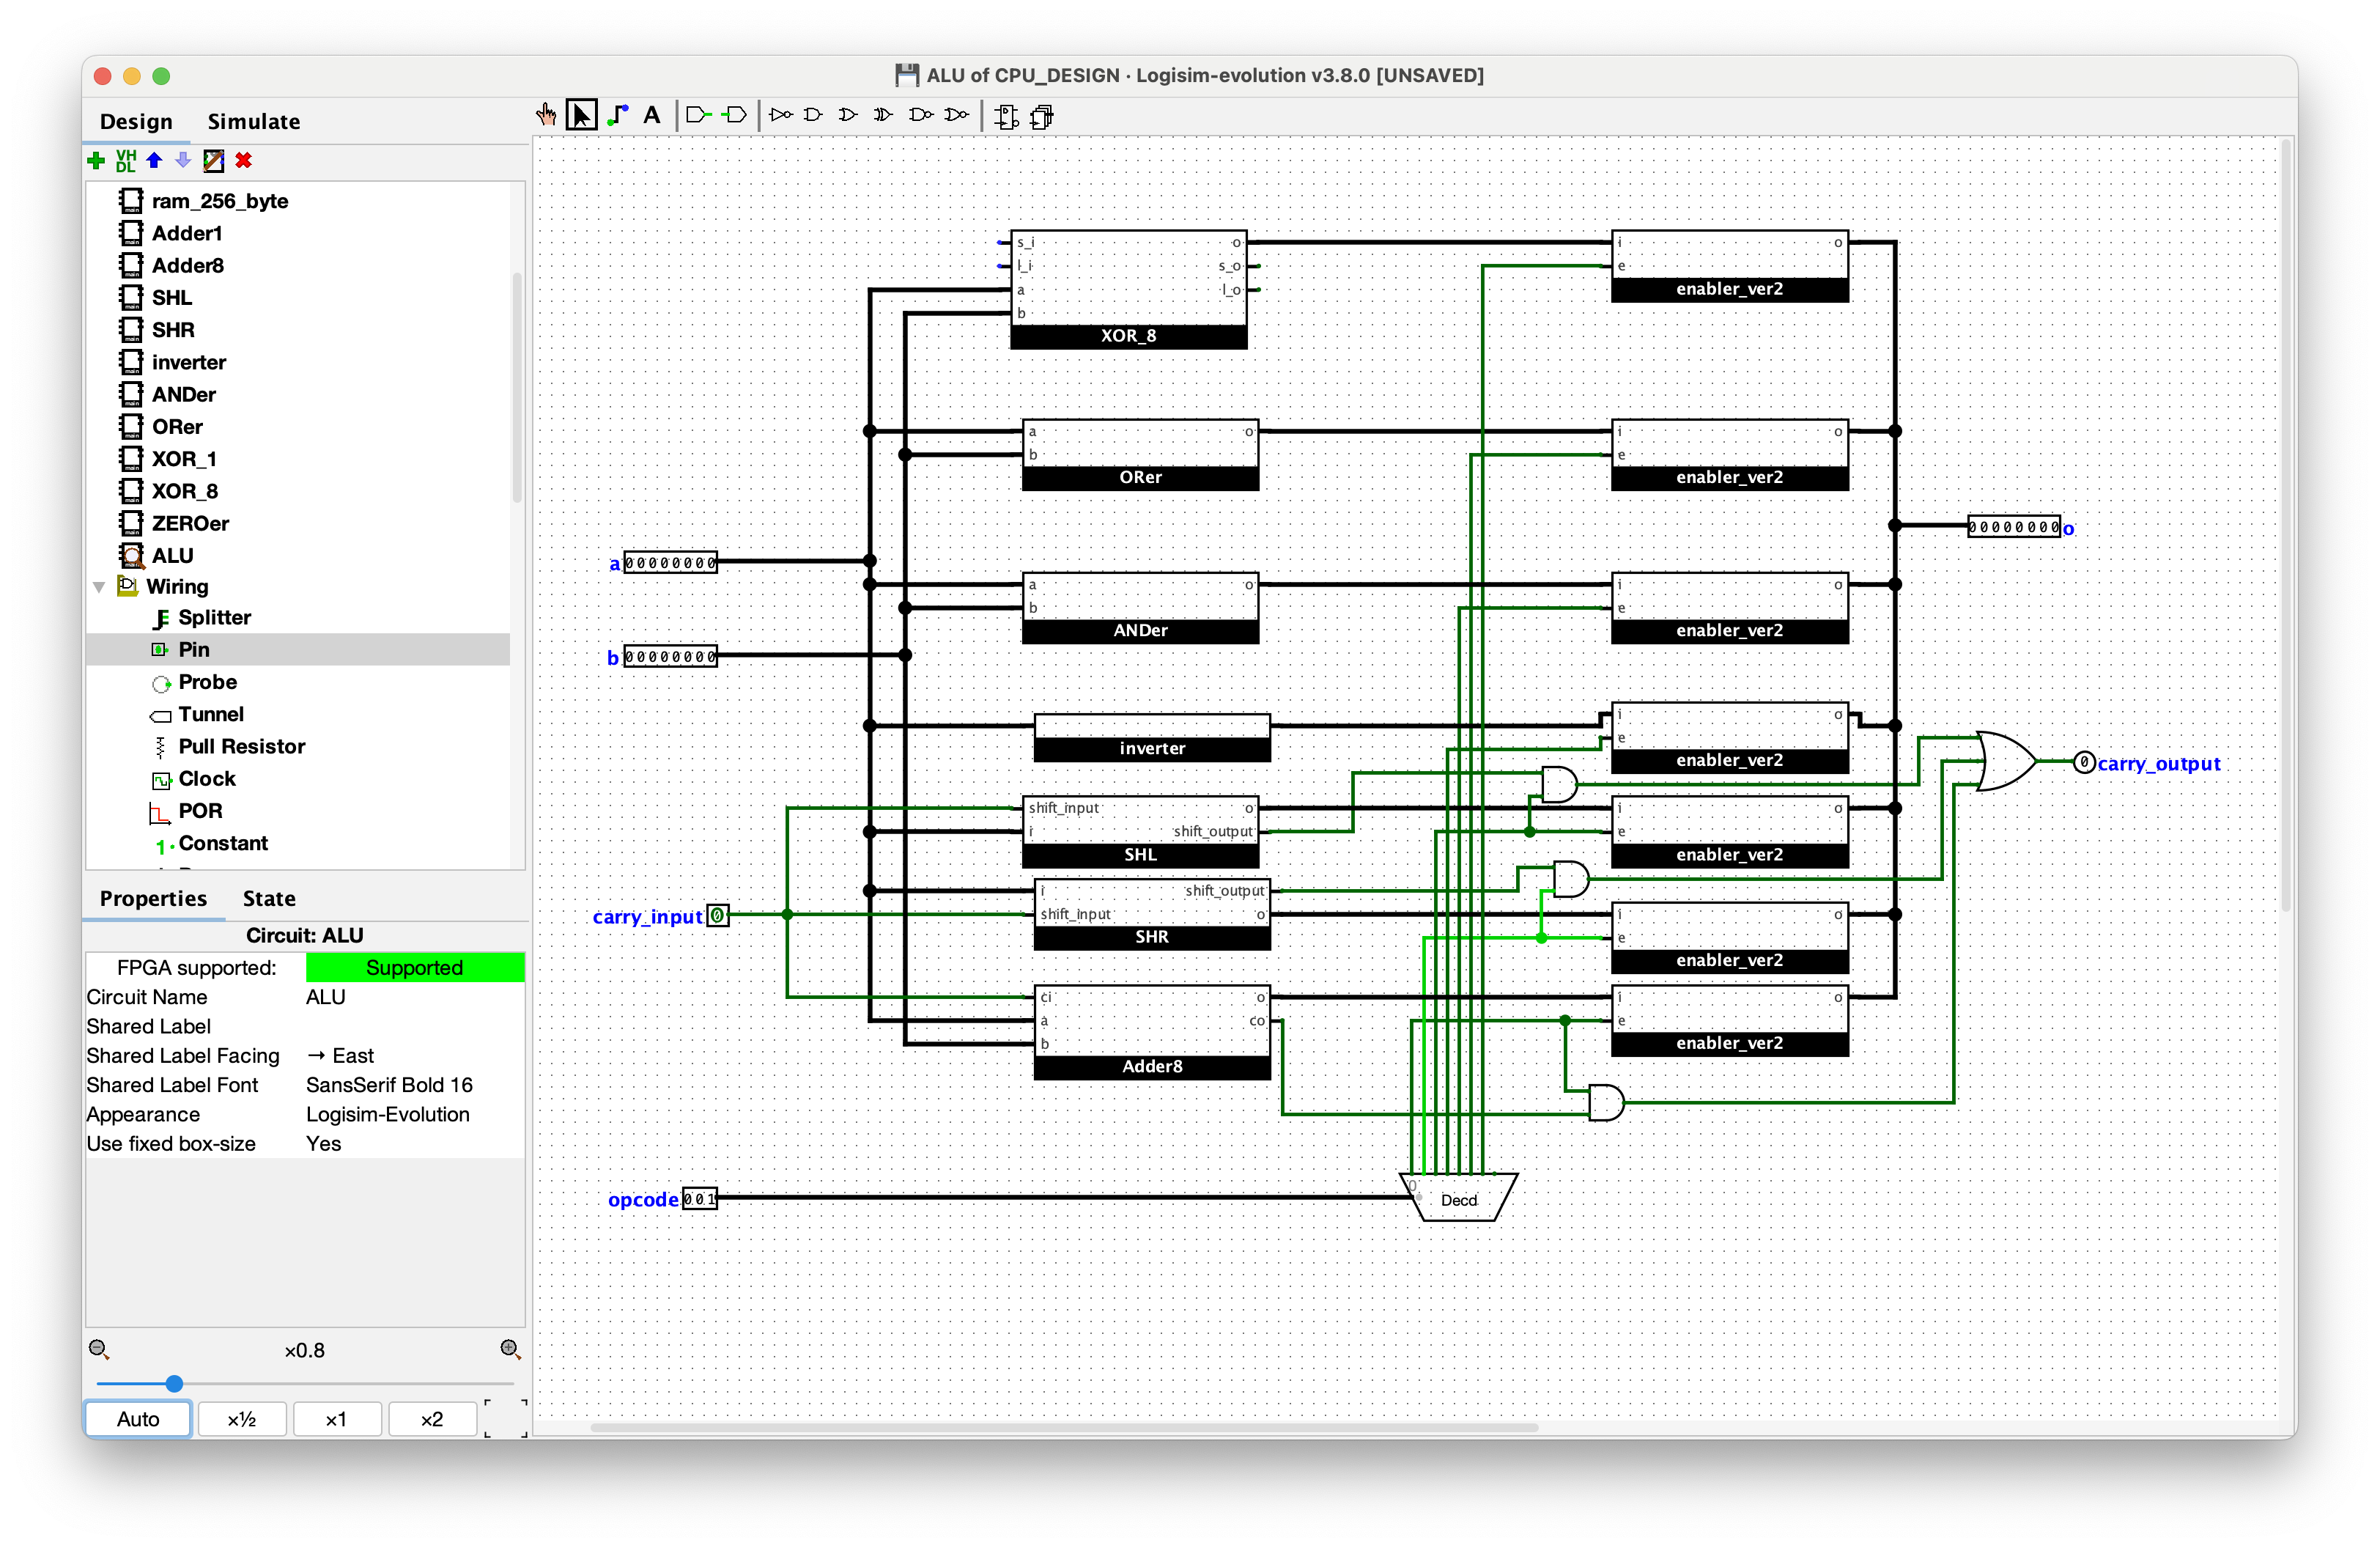Click the red delete circuit icon
The height and width of the screenshot is (1548, 2380).
pyautogui.click(x=243, y=160)
